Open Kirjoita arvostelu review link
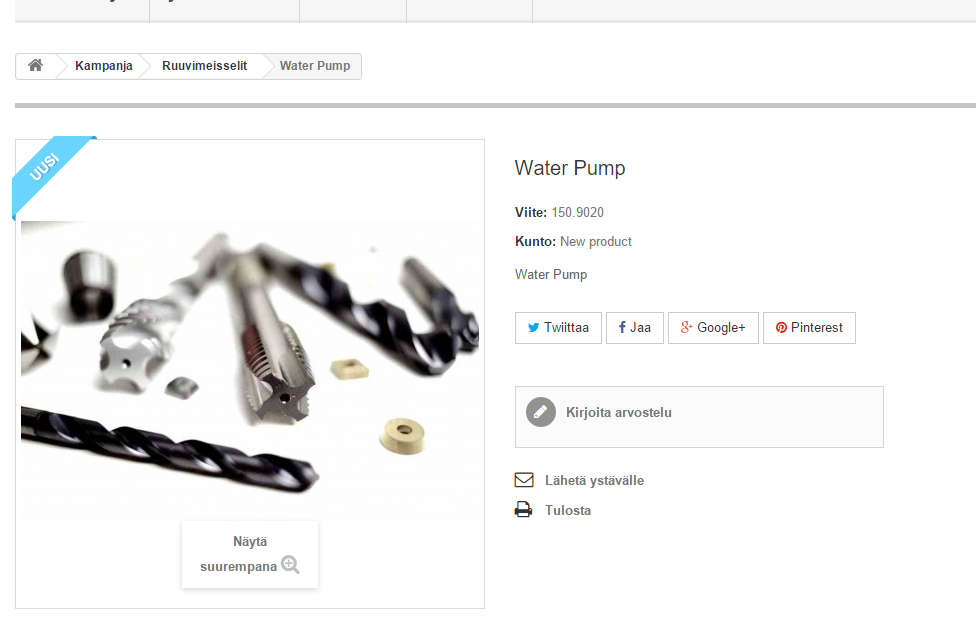Image resolution: width=976 pixels, height=626 pixels. pos(619,413)
